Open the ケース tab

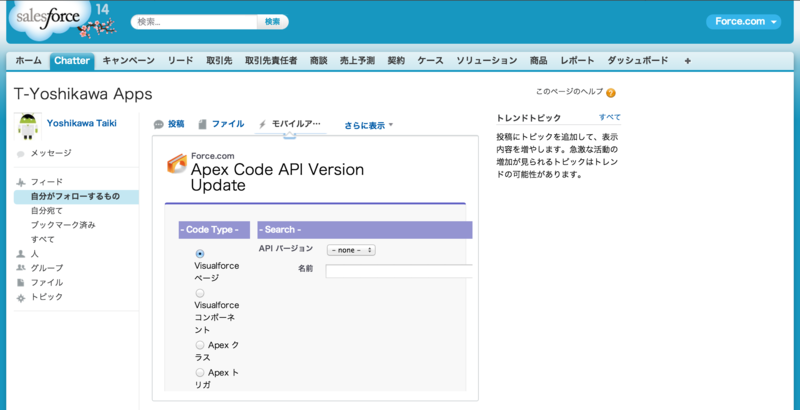point(430,60)
